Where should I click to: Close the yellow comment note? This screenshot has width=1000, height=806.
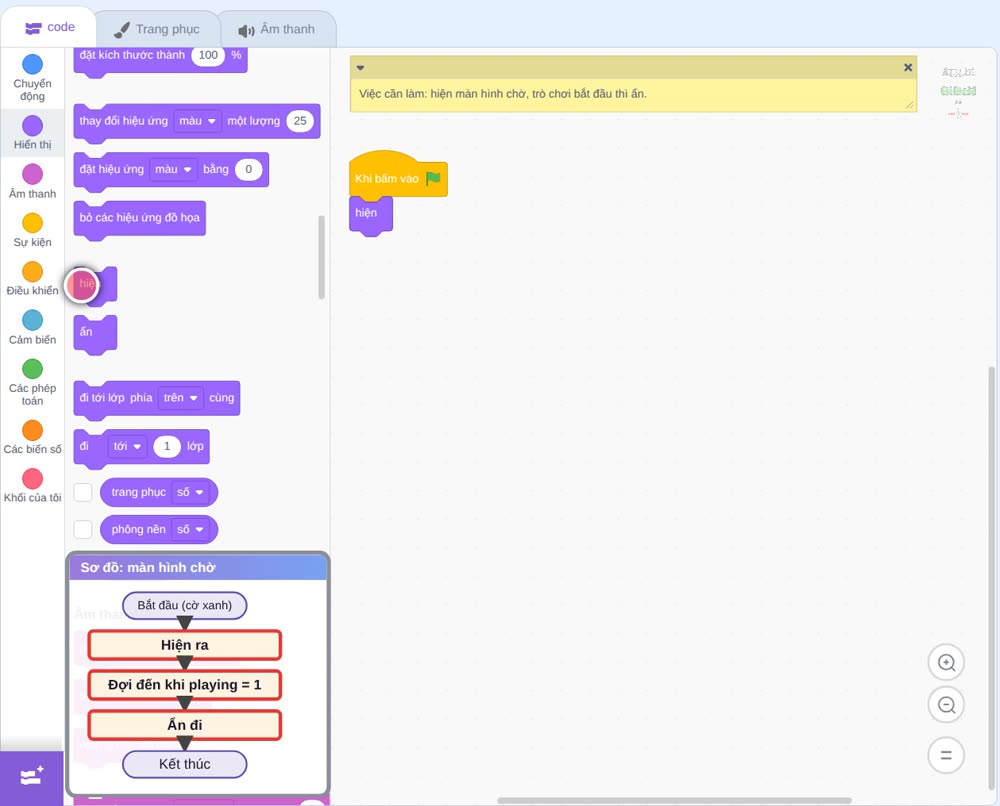(908, 68)
